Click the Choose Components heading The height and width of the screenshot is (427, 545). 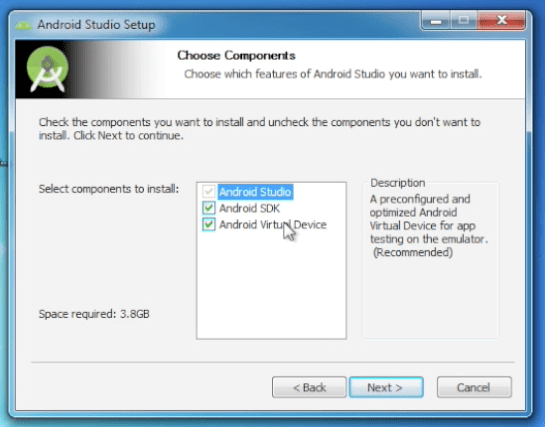(x=236, y=55)
